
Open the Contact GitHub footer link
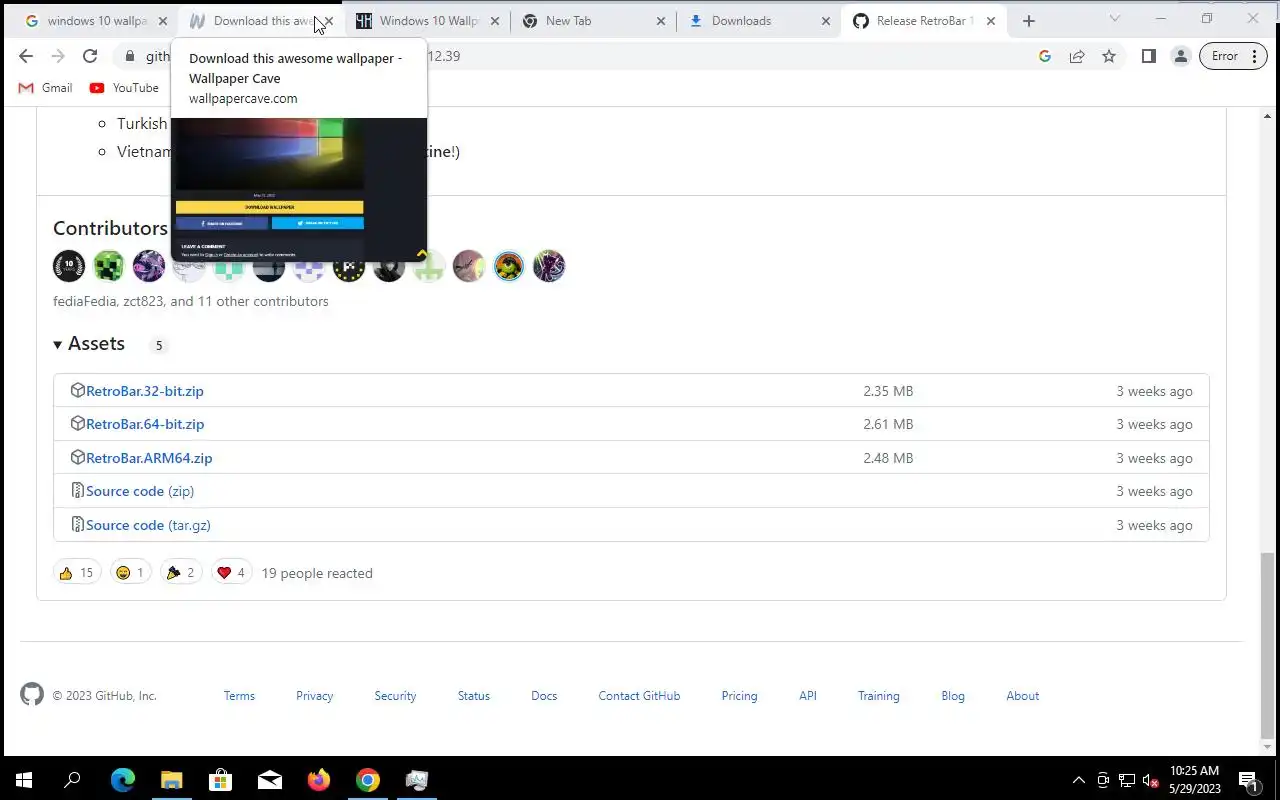(x=639, y=696)
